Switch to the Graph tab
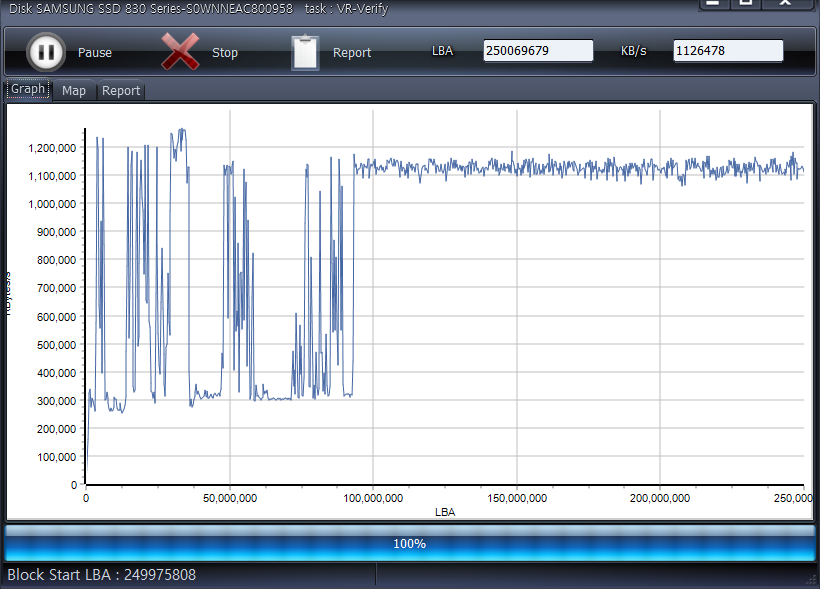The width and height of the screenshot is (820, 589). pyautogui.click(x=28, y=89)
